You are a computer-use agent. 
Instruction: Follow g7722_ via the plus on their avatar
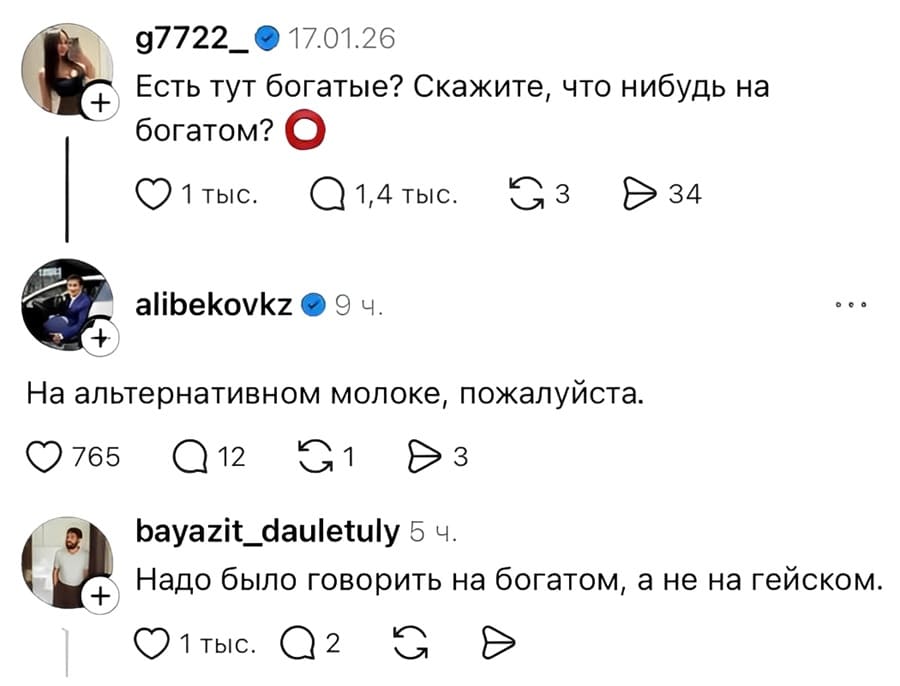coord(100,104)
